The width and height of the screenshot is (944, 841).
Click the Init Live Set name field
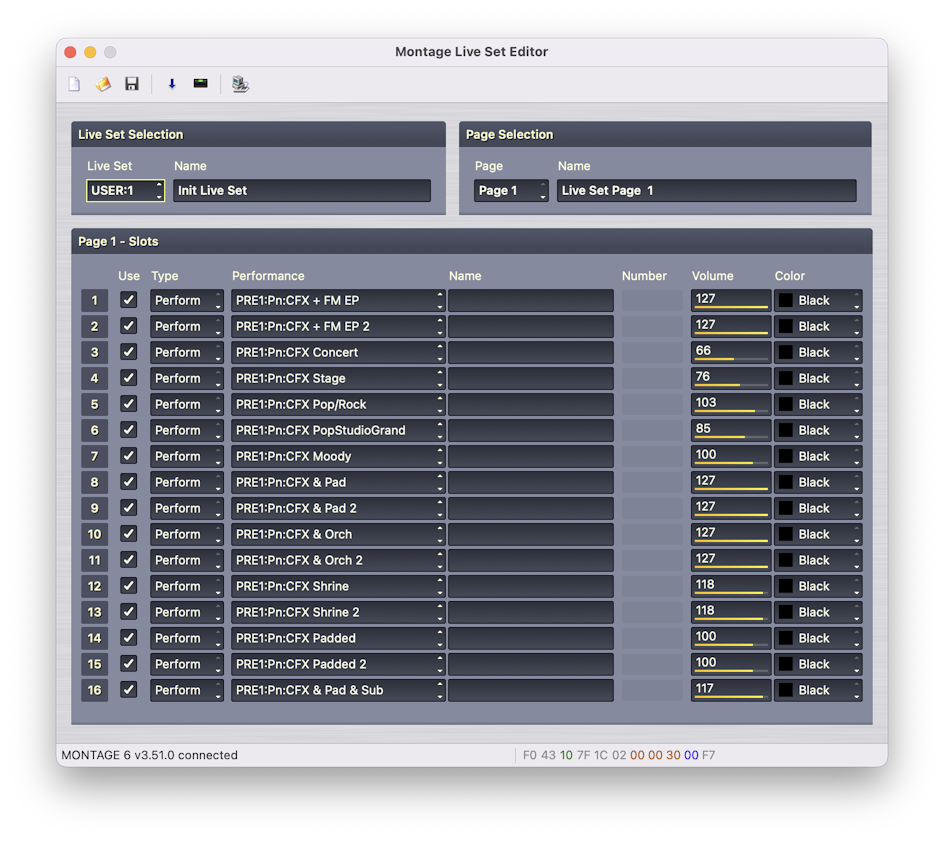click(x=302, y=191)
